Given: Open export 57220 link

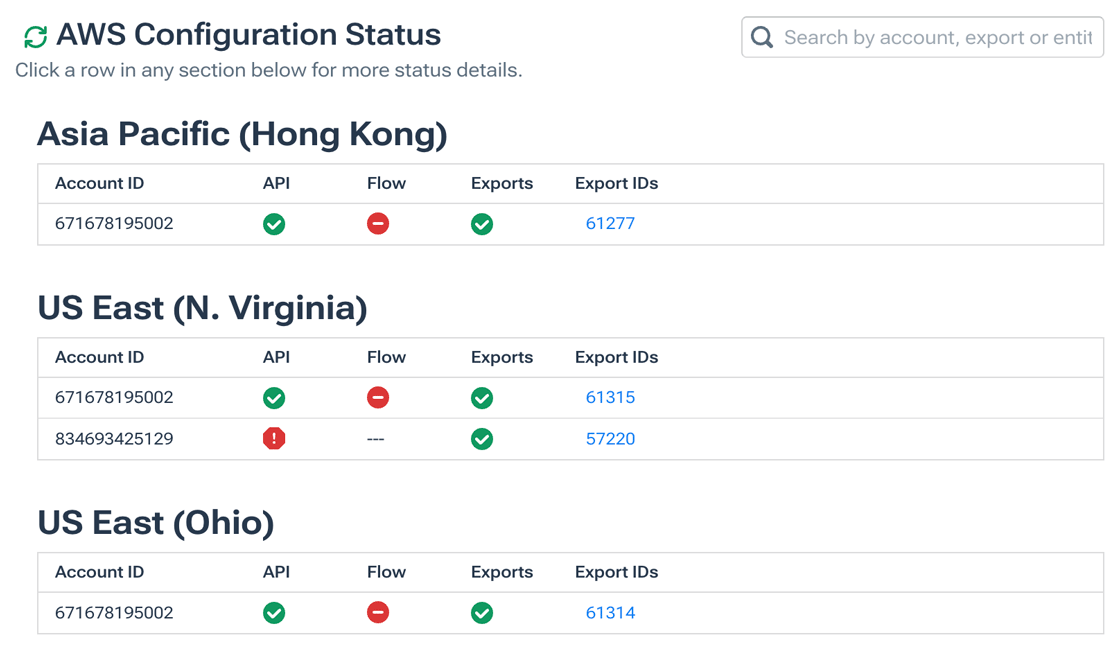Looking at the screenshot, I should (x=610, y=438).
